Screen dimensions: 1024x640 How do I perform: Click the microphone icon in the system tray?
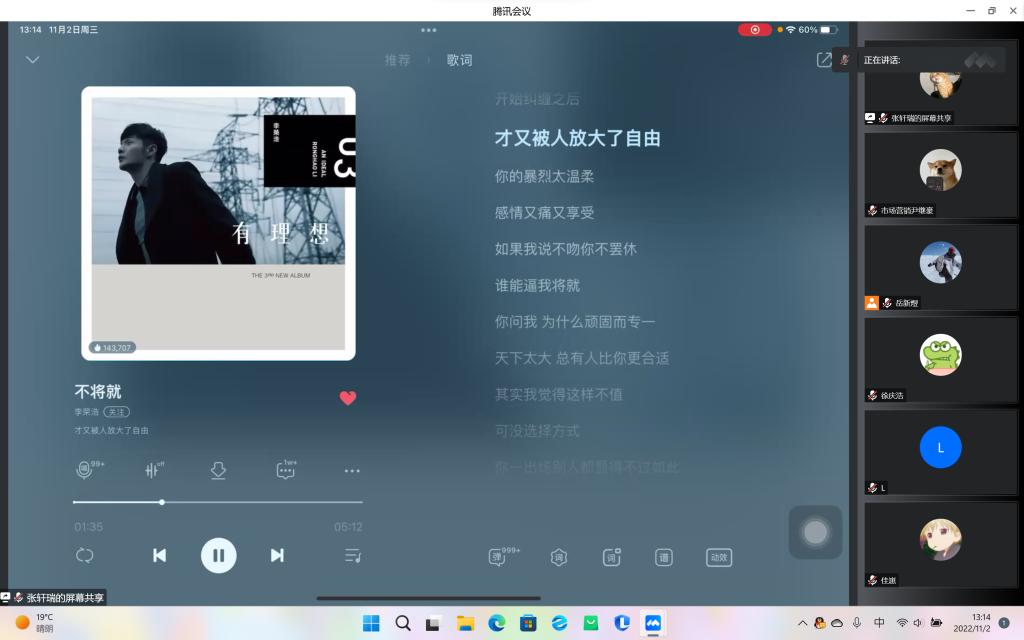857,623
